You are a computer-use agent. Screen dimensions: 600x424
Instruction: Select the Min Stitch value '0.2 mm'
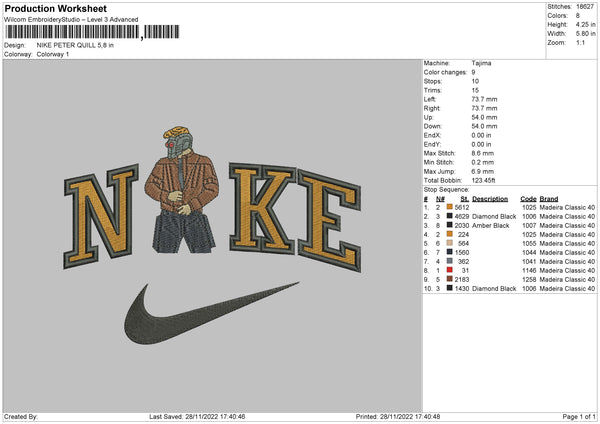click(x=483, y=162)
